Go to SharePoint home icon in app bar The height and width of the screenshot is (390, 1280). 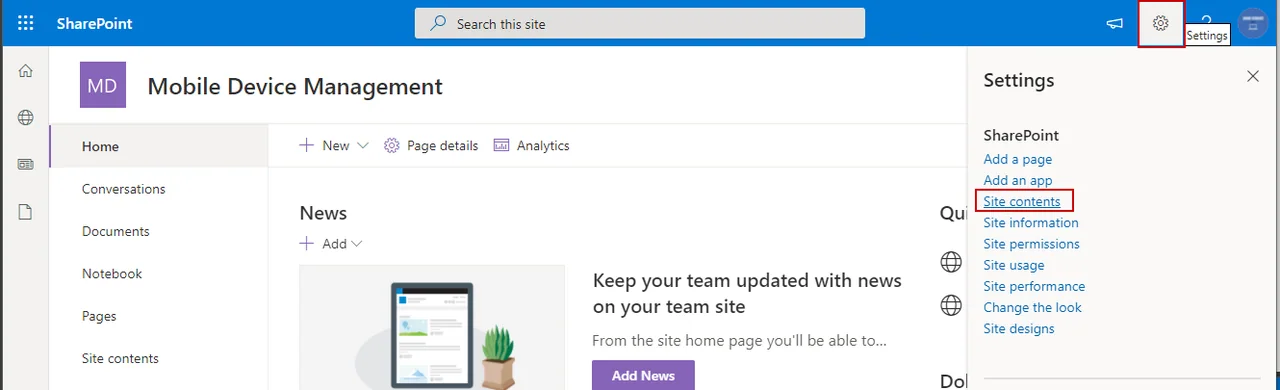[26, 71]
